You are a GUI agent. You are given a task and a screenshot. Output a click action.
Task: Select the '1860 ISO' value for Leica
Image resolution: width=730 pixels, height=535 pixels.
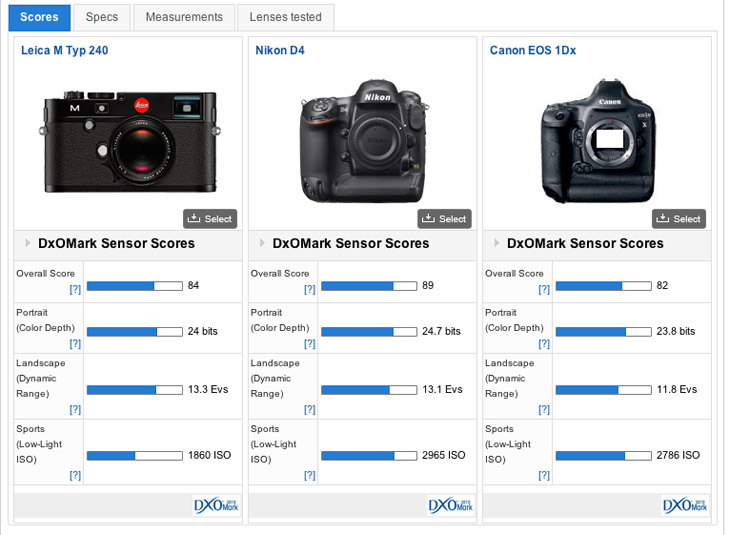tap(209, 455)
